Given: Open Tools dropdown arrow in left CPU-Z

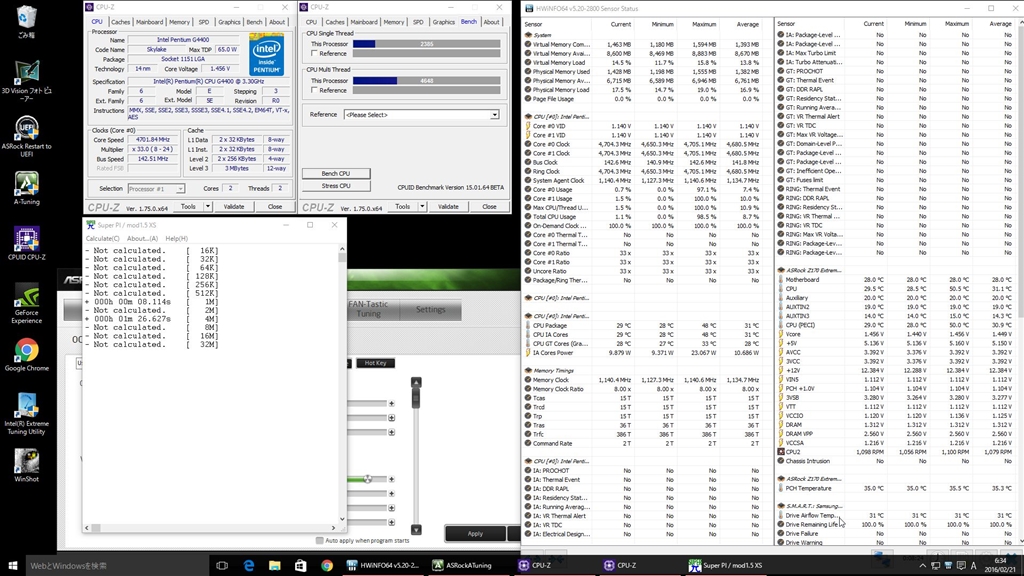Looking at the screenshot, I should [208, 206].
